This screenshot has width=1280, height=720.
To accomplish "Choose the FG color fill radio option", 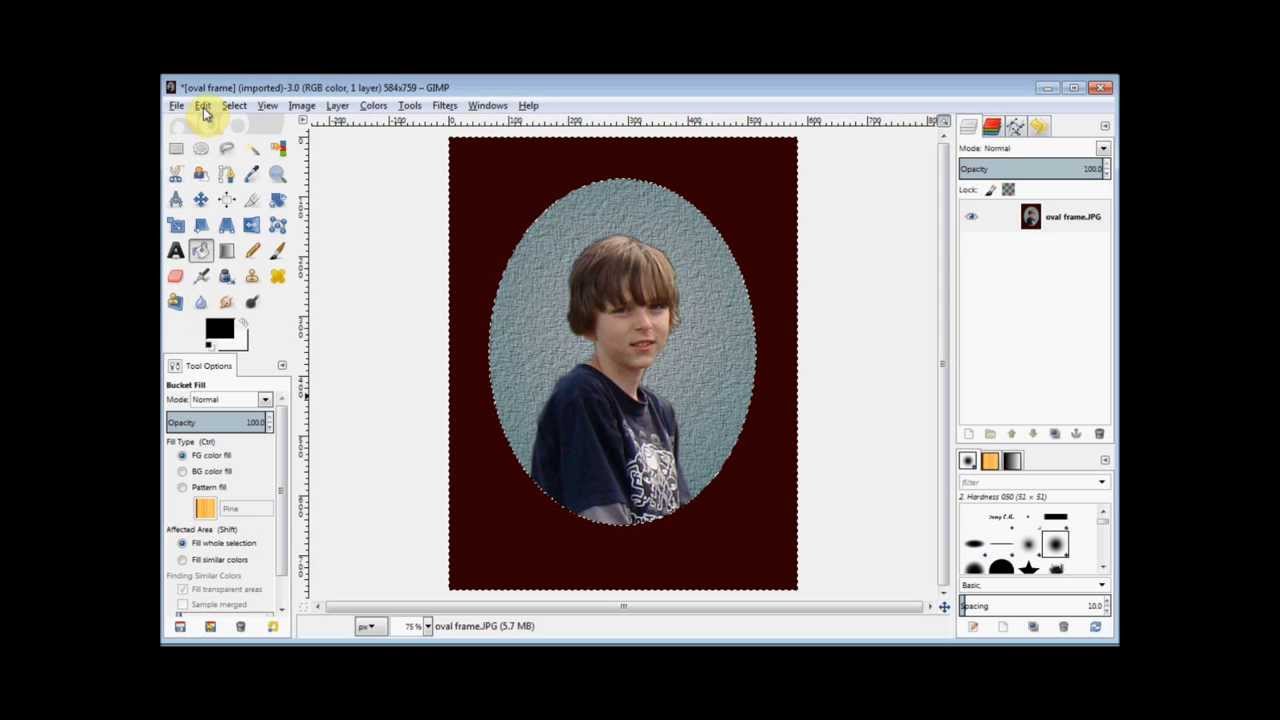I will point(182,455).
